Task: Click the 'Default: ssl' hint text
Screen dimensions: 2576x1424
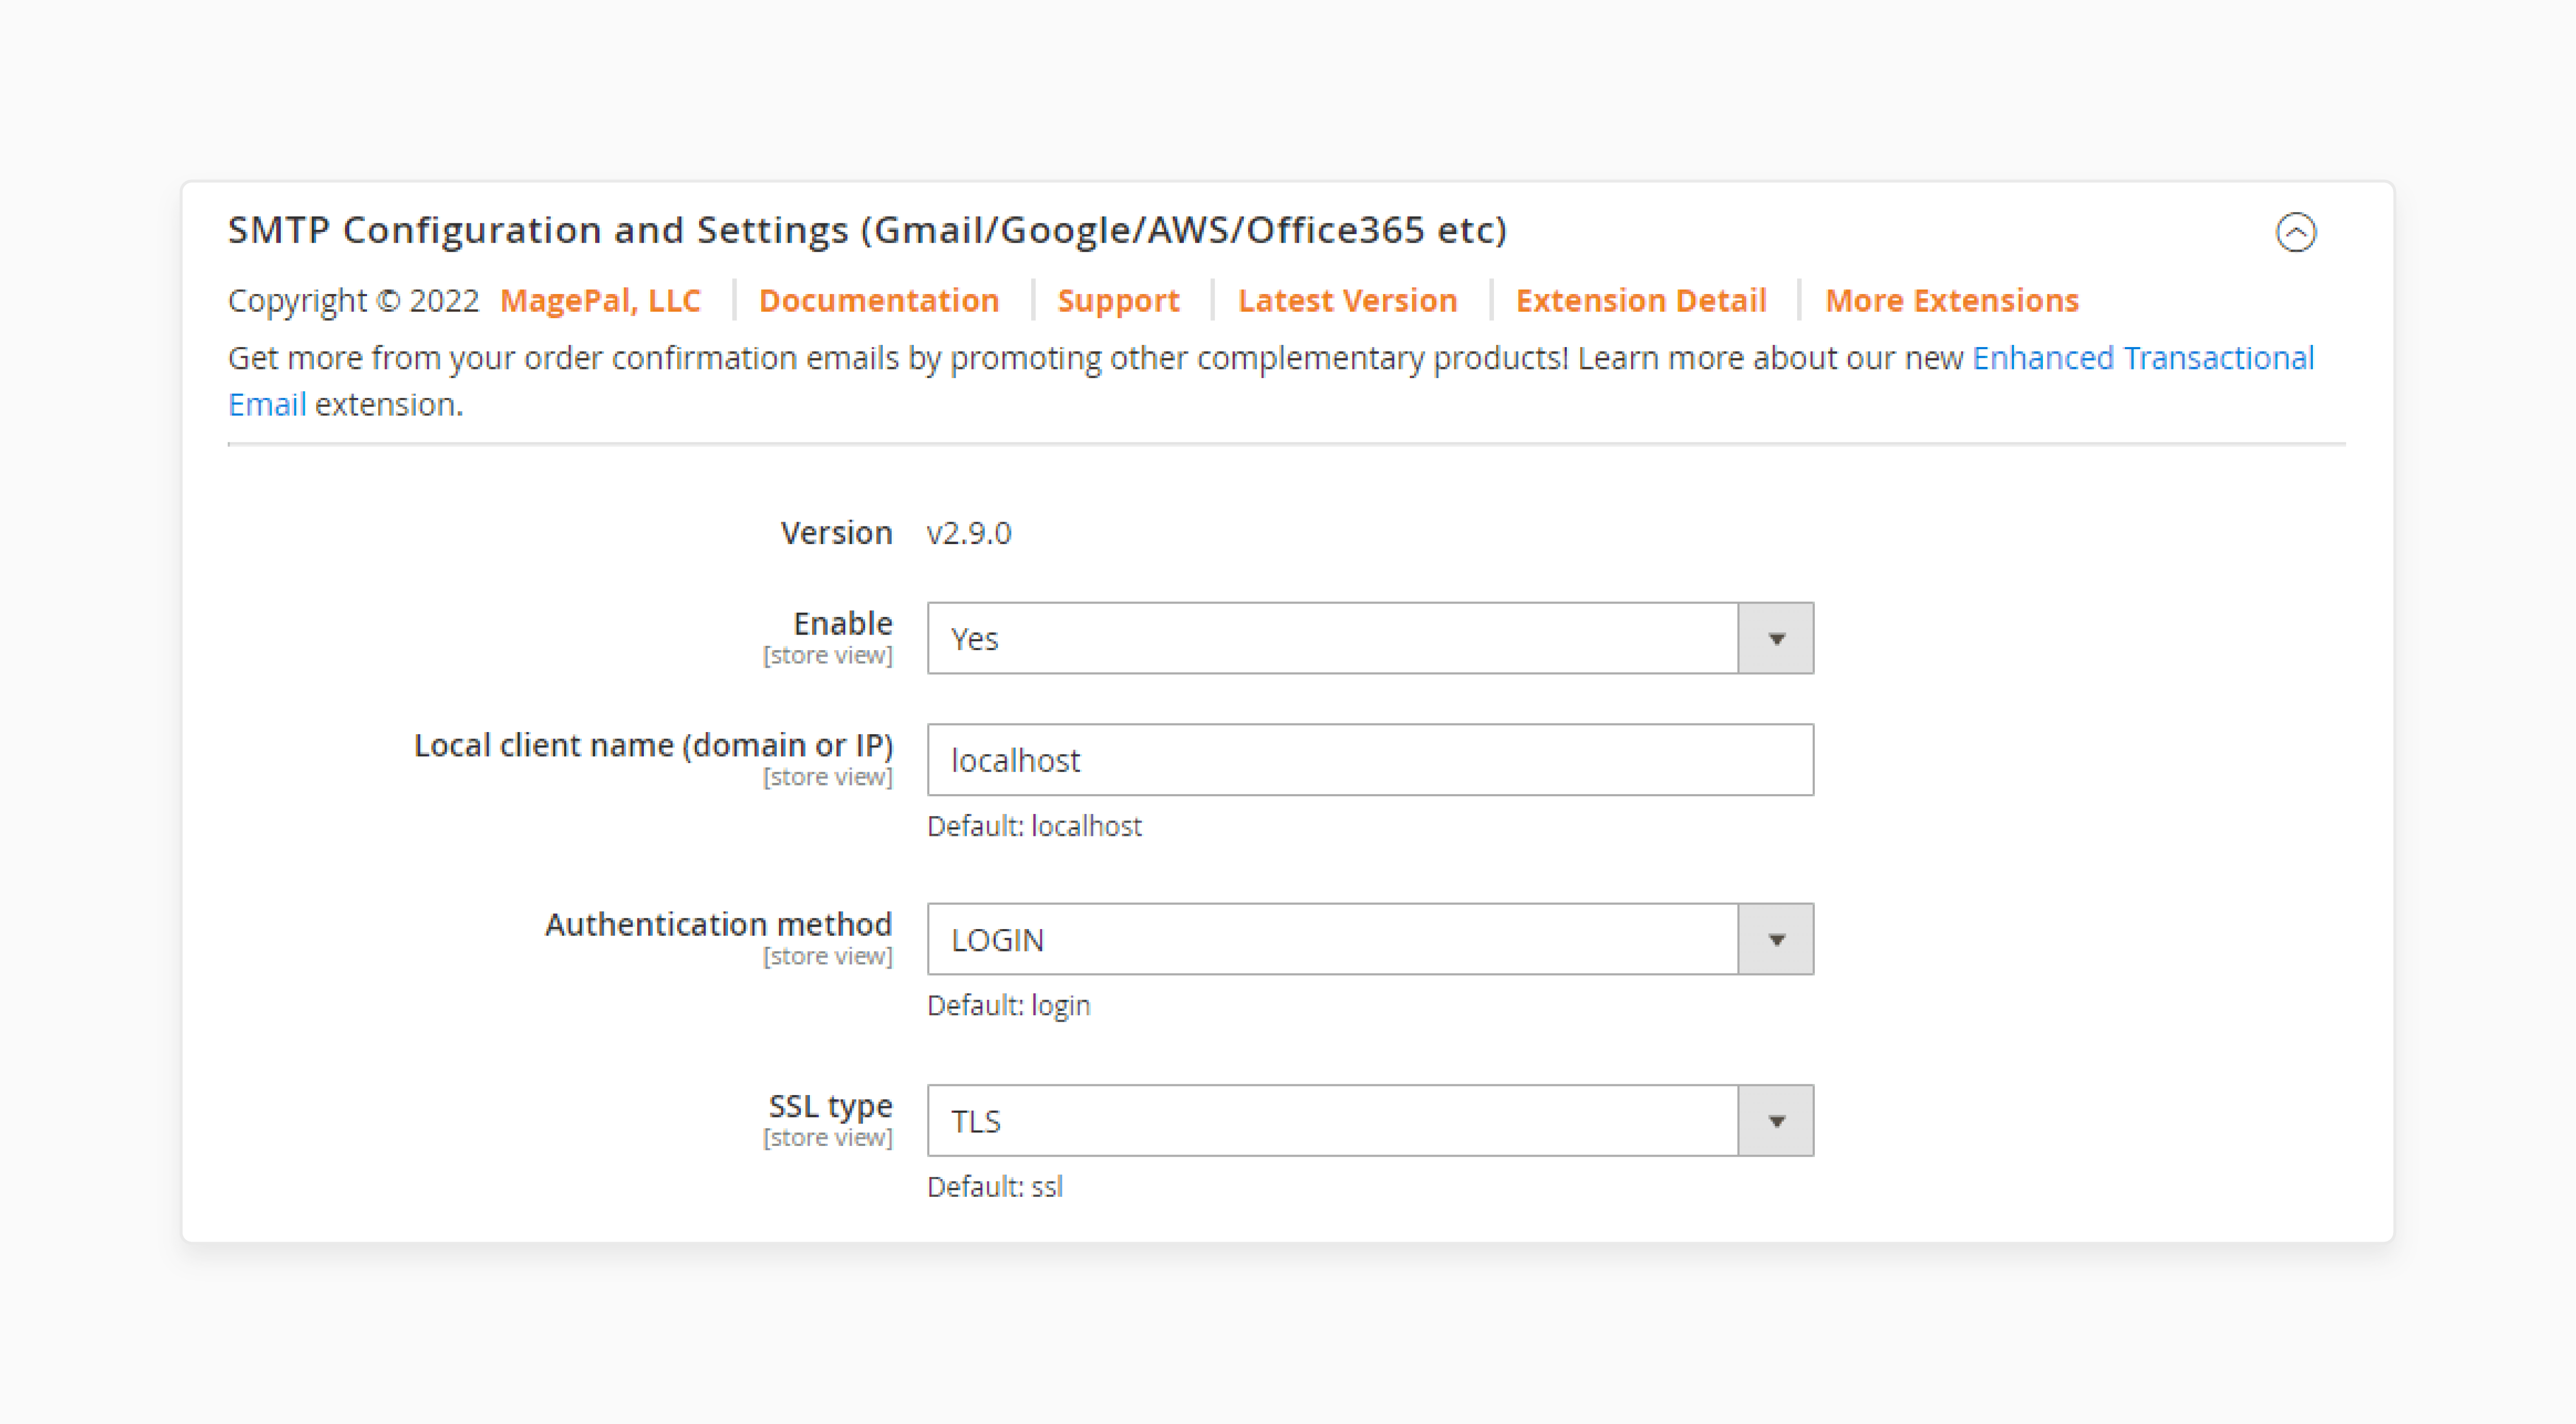Action: (x=994, y=1186)
